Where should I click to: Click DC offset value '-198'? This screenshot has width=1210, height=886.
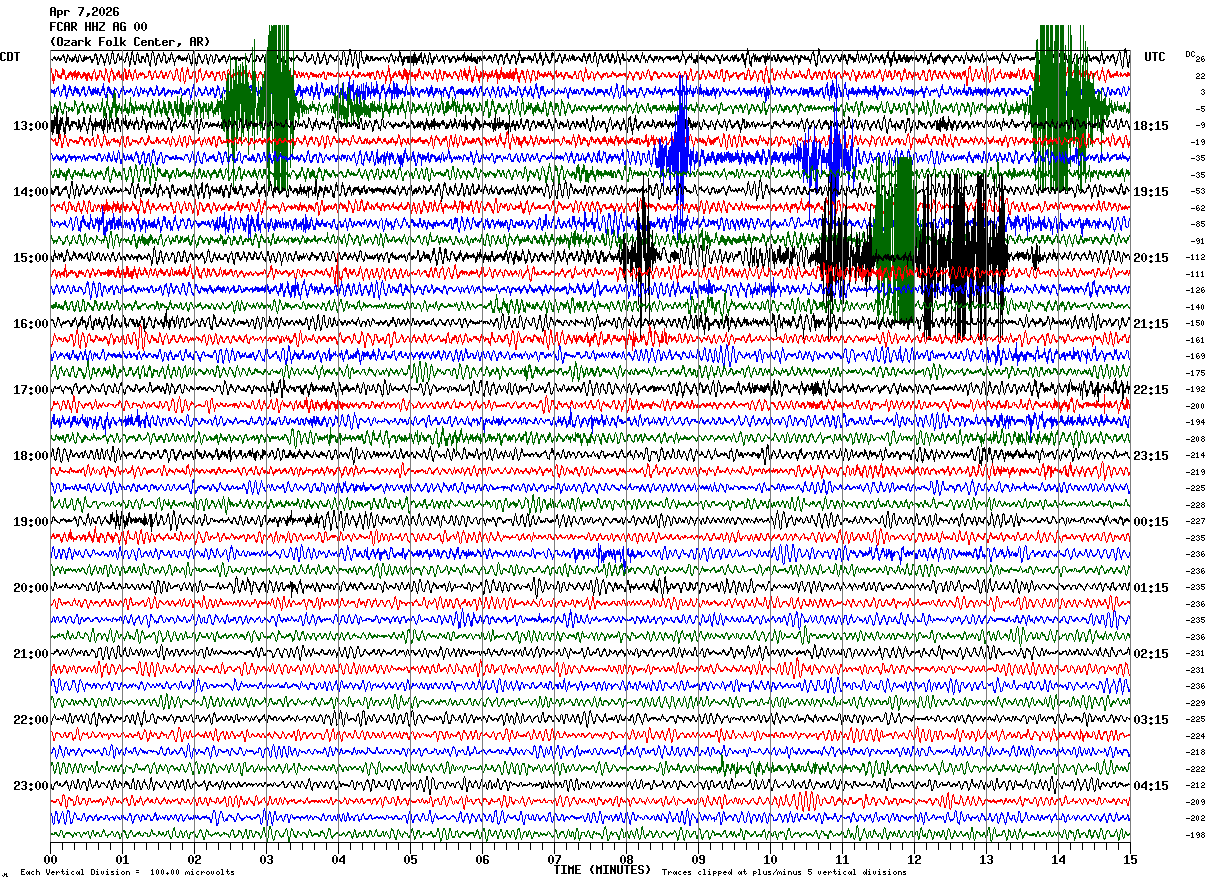click(1196, 834)
